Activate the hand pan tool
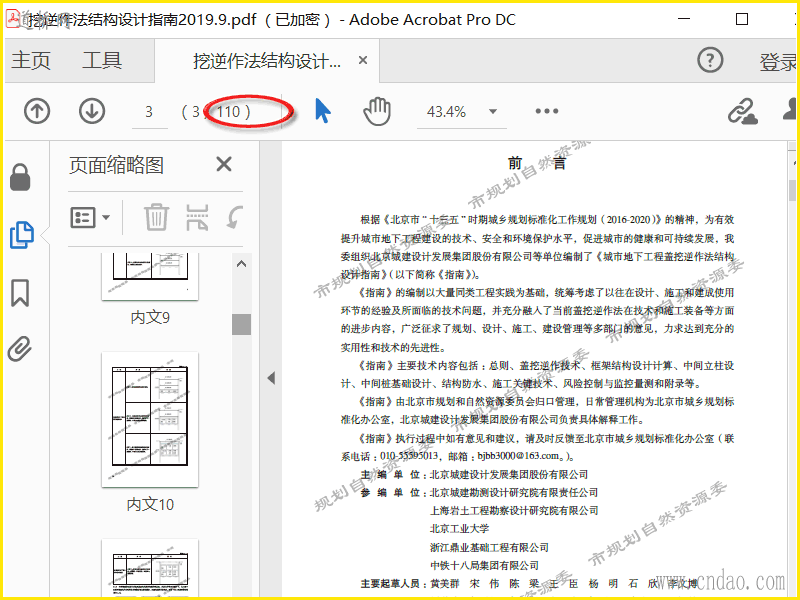The height and width of the screenshot is (600, 800). pos(377,111)
